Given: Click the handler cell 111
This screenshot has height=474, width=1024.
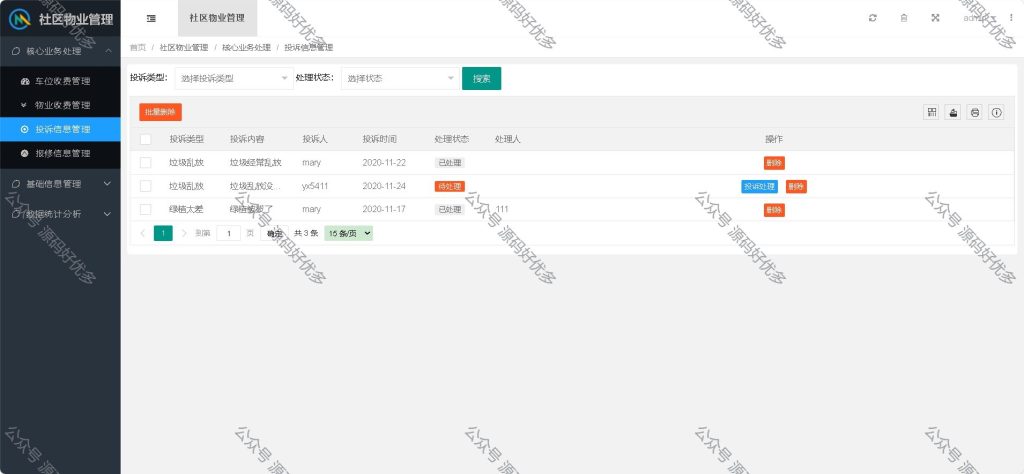Looking at the screenshot, I should click(x=502, y=210).
